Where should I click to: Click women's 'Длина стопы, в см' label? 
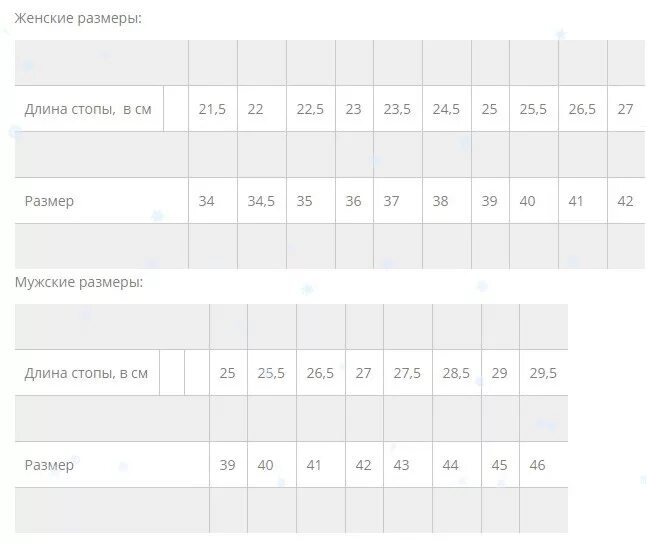88,109
